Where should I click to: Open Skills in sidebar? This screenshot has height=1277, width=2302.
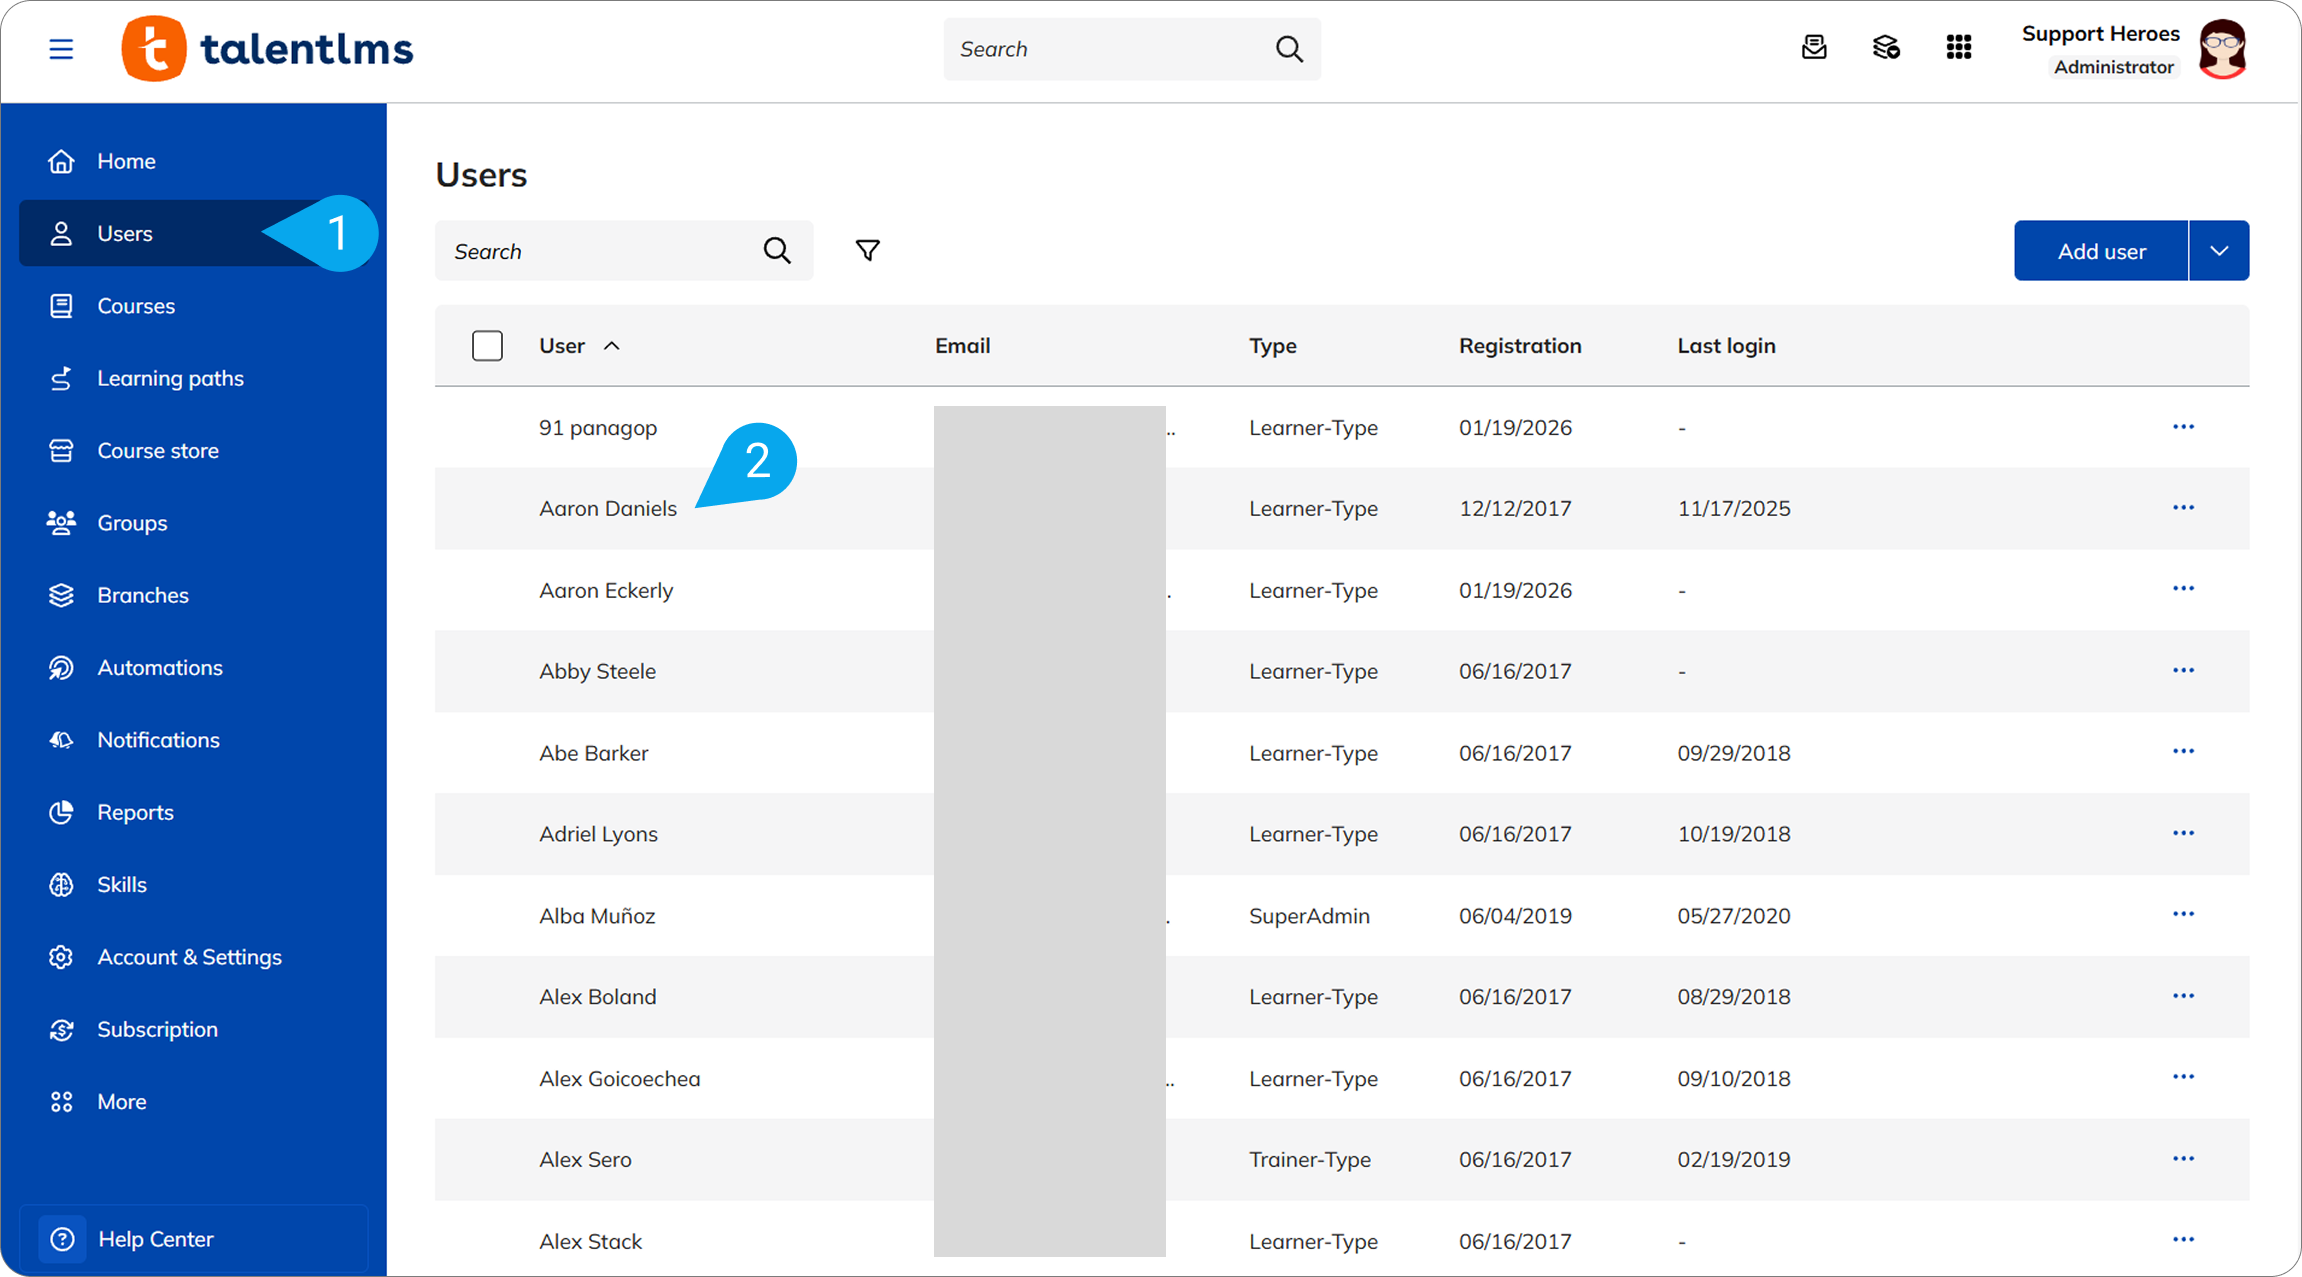point(194,885)
